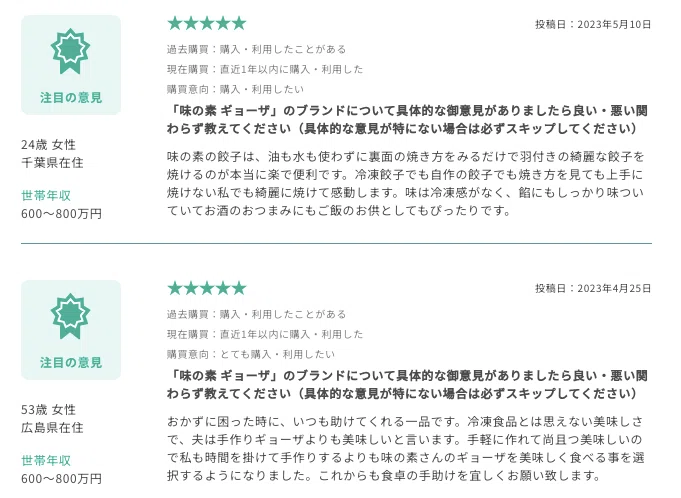Viewport: 681px width, 498px height.
Task: Select the second 注目の意見 badge label
Action: click(x=71, y=363)
